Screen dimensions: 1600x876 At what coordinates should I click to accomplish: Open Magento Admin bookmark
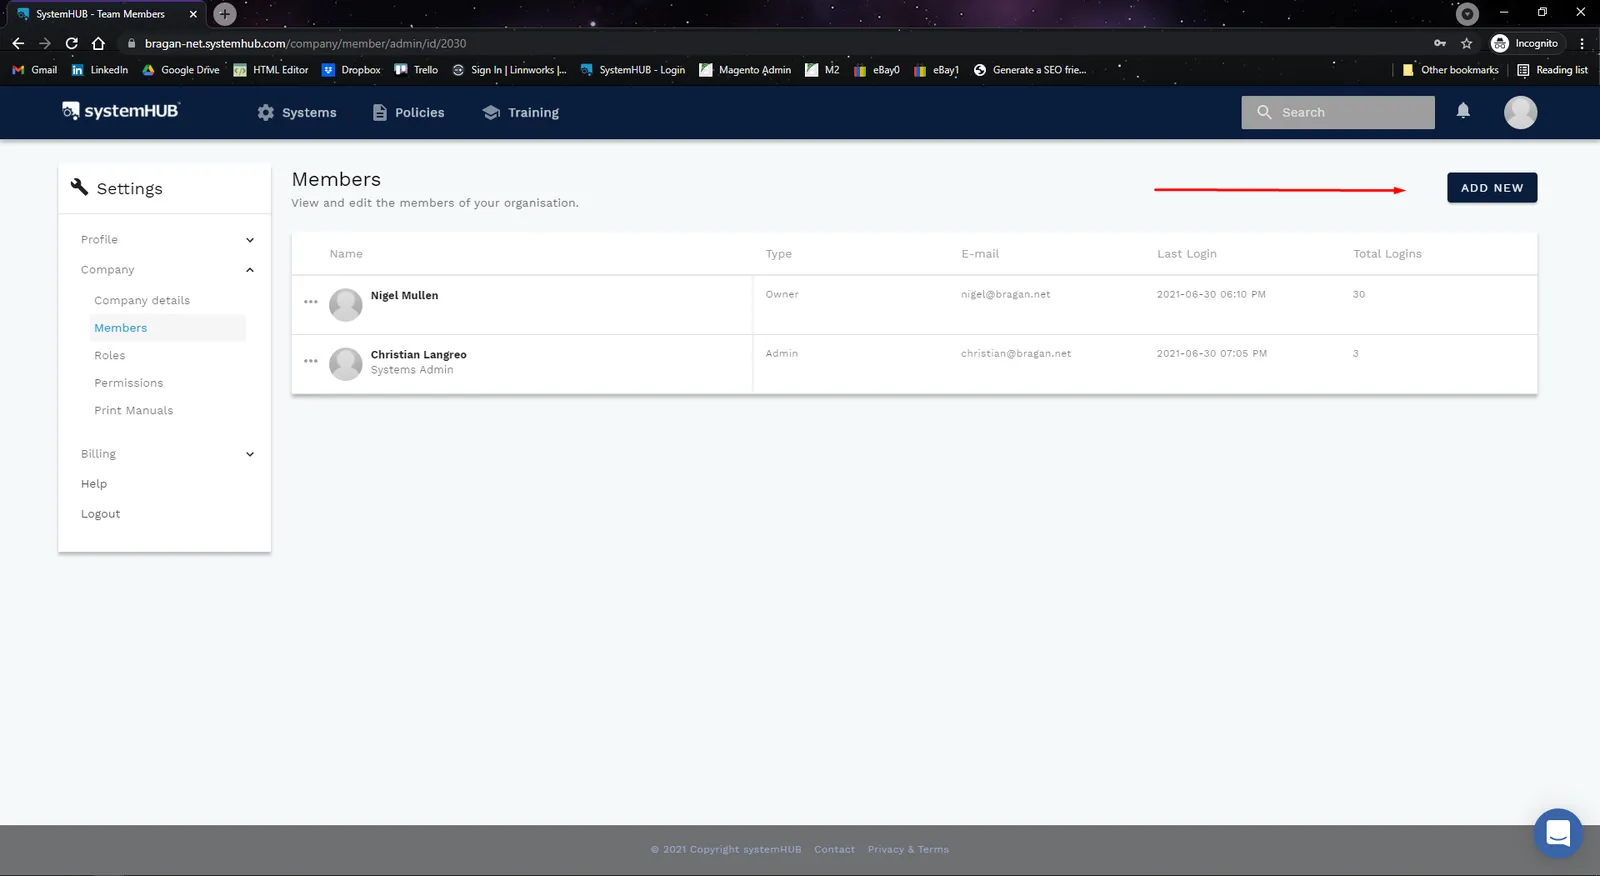click(x=745, y=70)
